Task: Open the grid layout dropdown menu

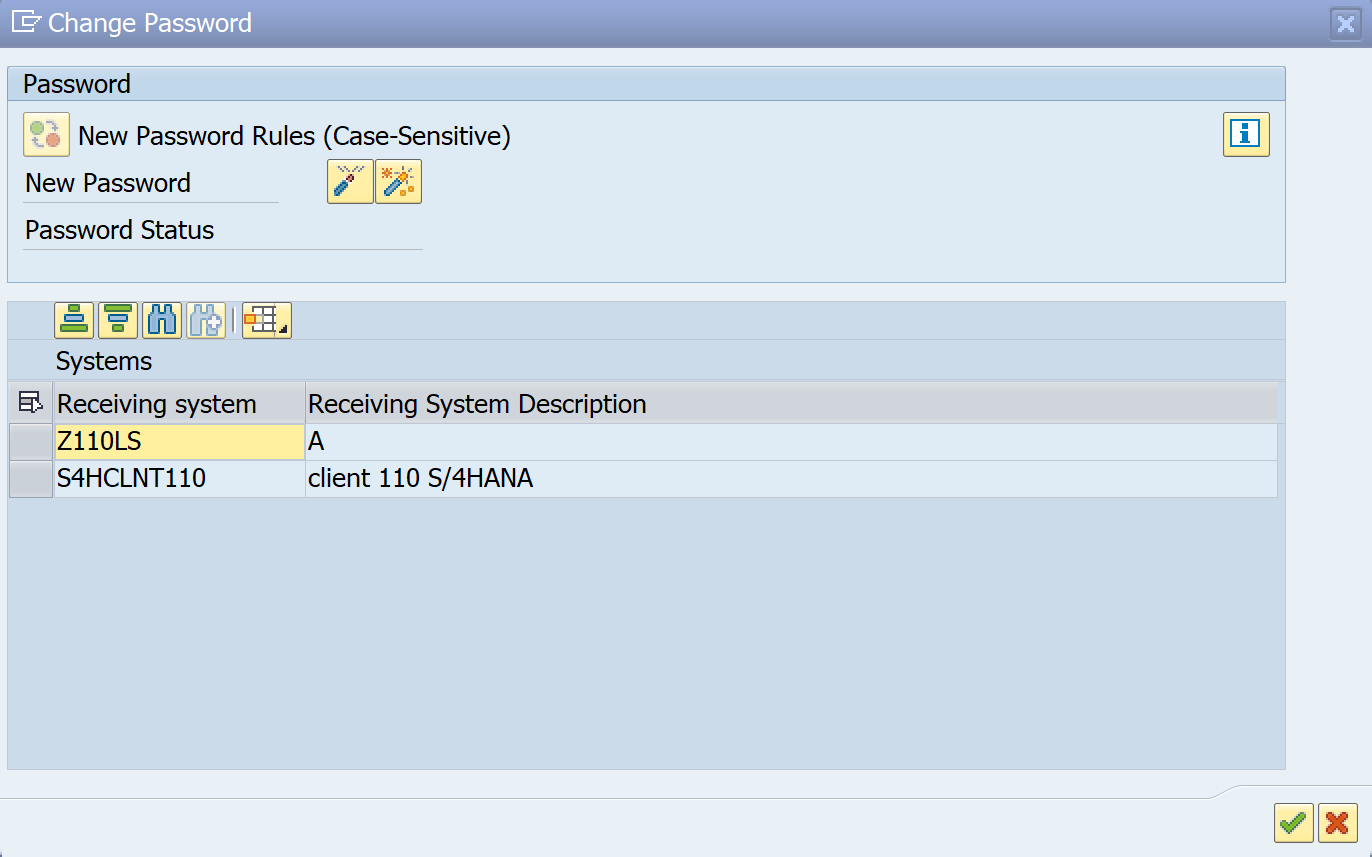Action: [x=266, y=320]
